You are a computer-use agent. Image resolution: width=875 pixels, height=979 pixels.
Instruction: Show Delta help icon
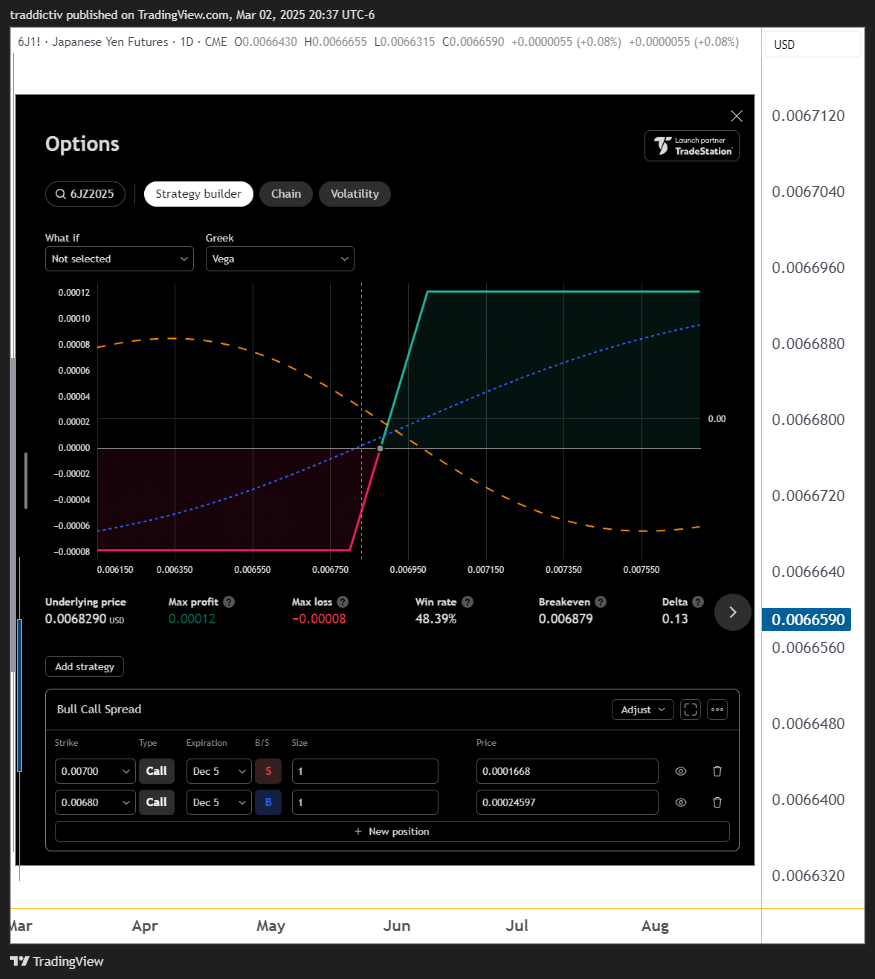[x=698, y=602]
